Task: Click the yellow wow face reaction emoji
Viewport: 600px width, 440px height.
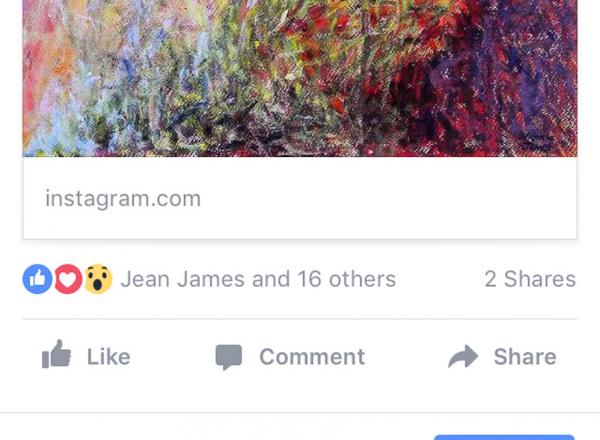Action: coord(98,279)
